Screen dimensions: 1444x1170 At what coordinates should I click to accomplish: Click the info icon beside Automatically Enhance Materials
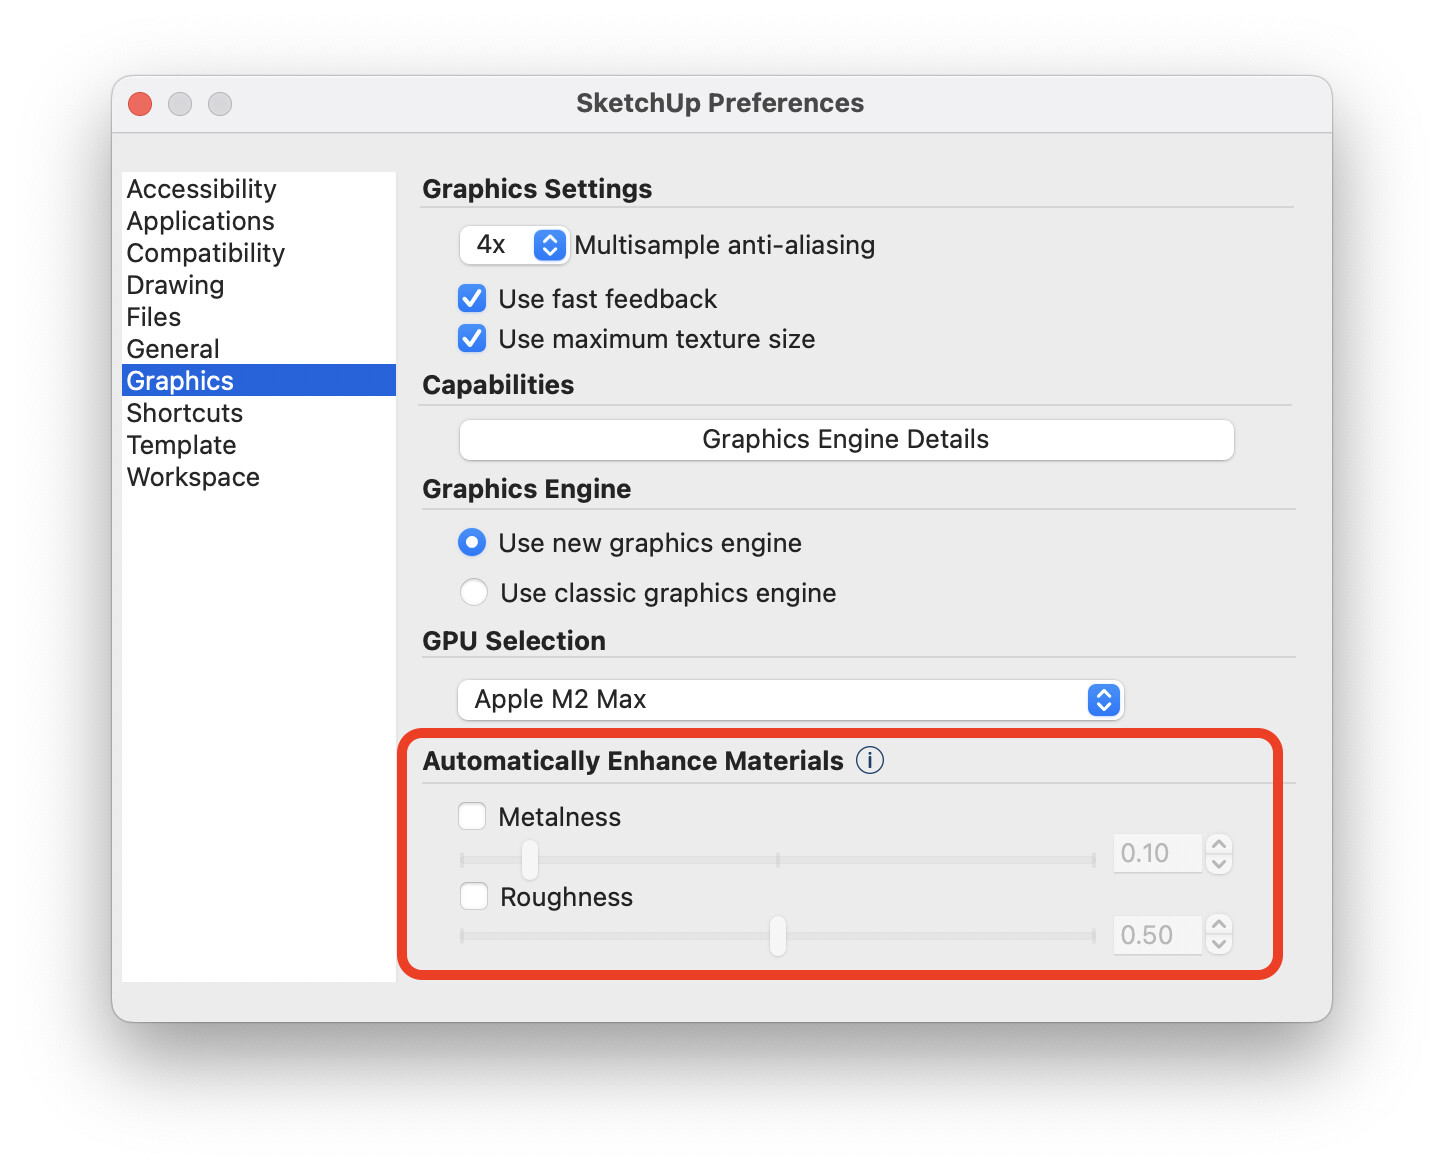(870, 761)
